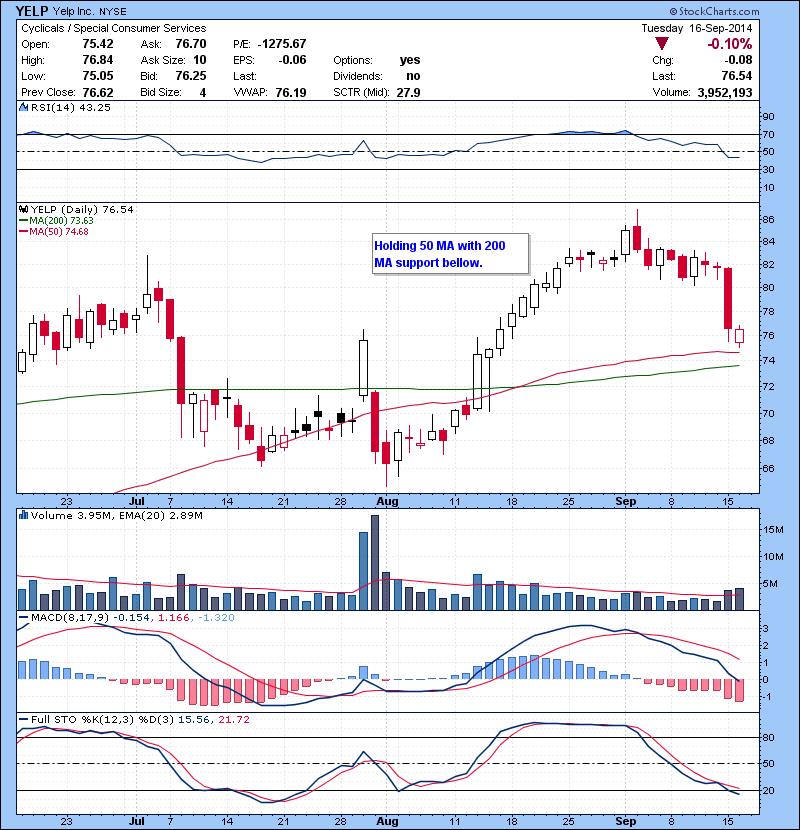Click the date Tuesday 16-Sep-2014
Screen dimensions: 800x830
tap(697, 28)
